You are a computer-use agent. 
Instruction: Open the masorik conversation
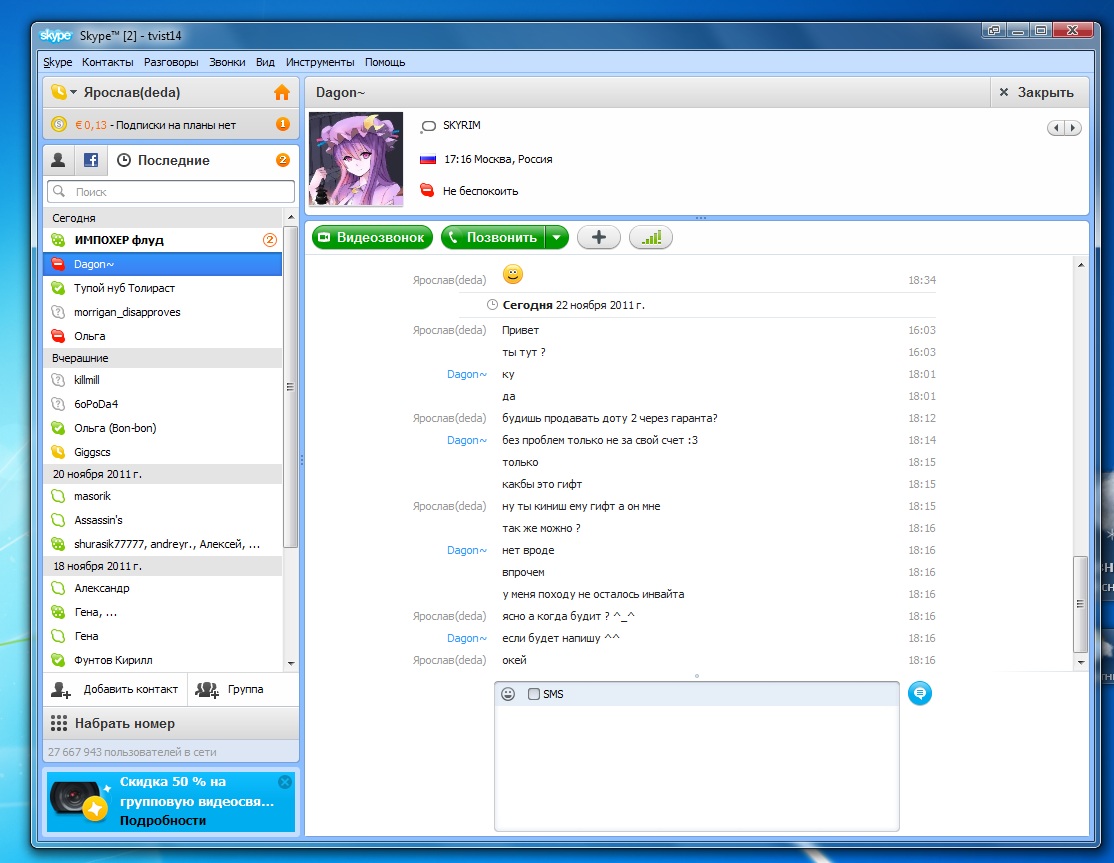163,496
